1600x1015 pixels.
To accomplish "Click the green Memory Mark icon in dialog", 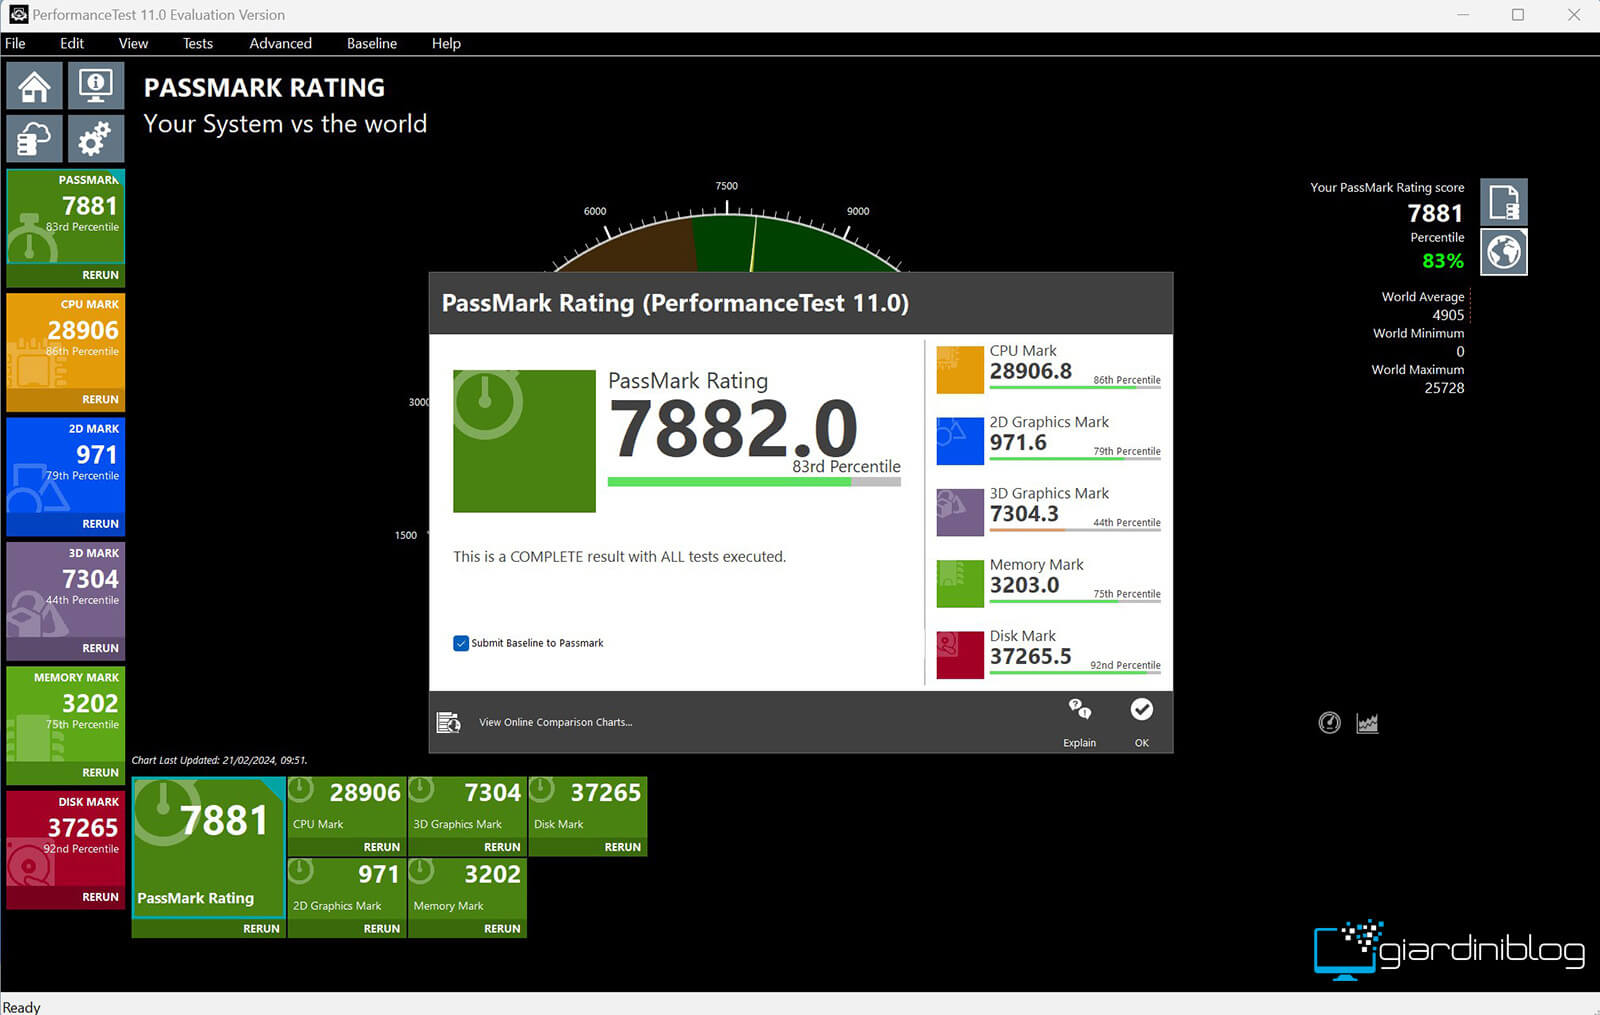I will coord(960,584).
